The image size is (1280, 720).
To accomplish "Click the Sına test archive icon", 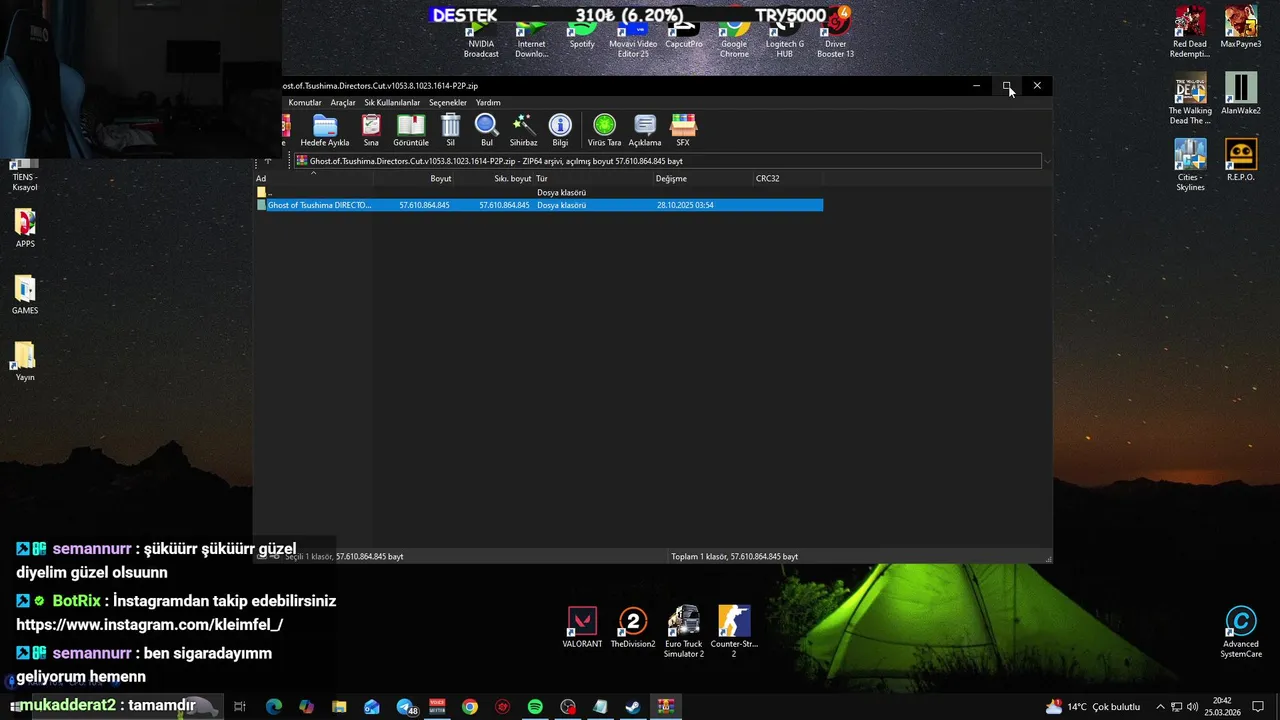I will coord(371,130).
